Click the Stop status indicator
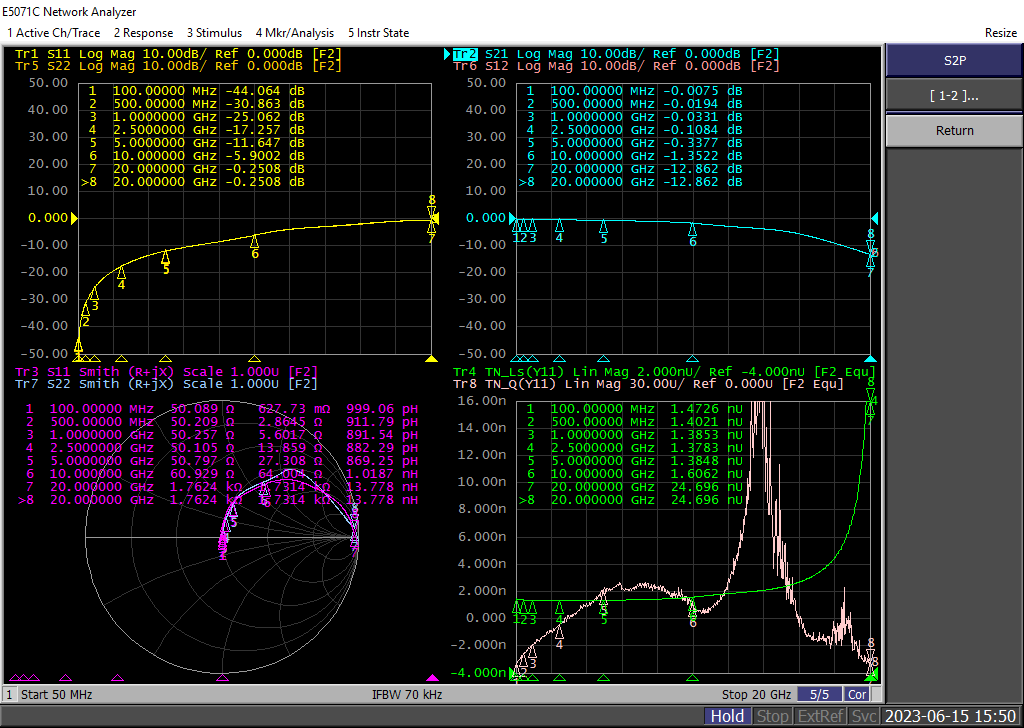Image resolution: width=1024 pixels, height=728 pixels. [773, 716]
